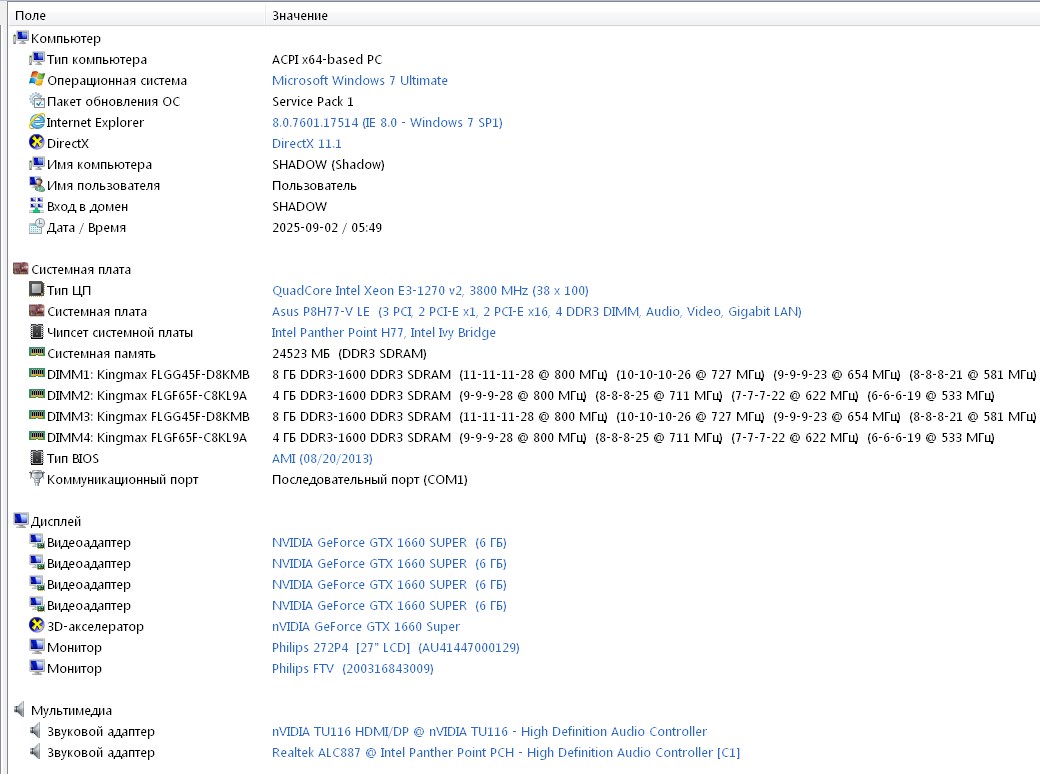Select the Системная память field label
The image size is (1040, 774).
[101, 354]
